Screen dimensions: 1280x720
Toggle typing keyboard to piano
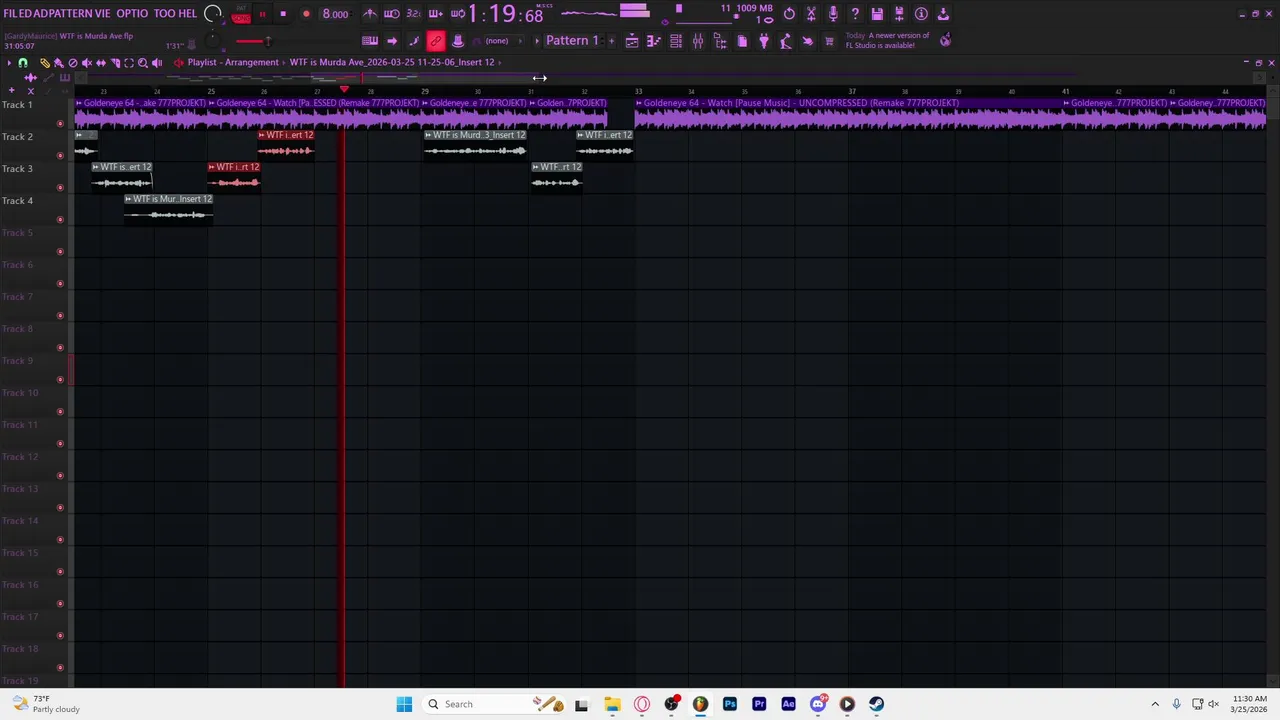coord(370,41)
